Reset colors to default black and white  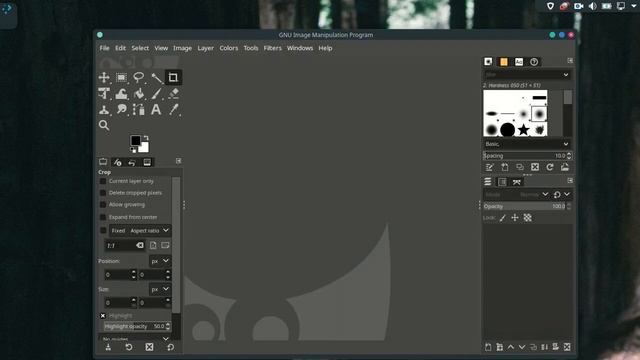pyautogui.click(x=133, y=150)
